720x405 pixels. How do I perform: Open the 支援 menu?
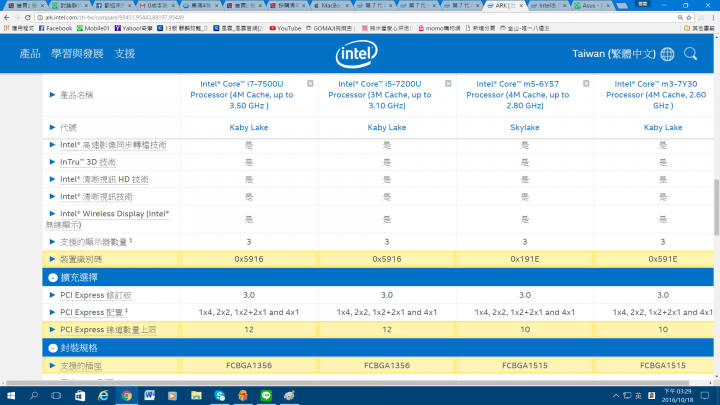[124, 54]
